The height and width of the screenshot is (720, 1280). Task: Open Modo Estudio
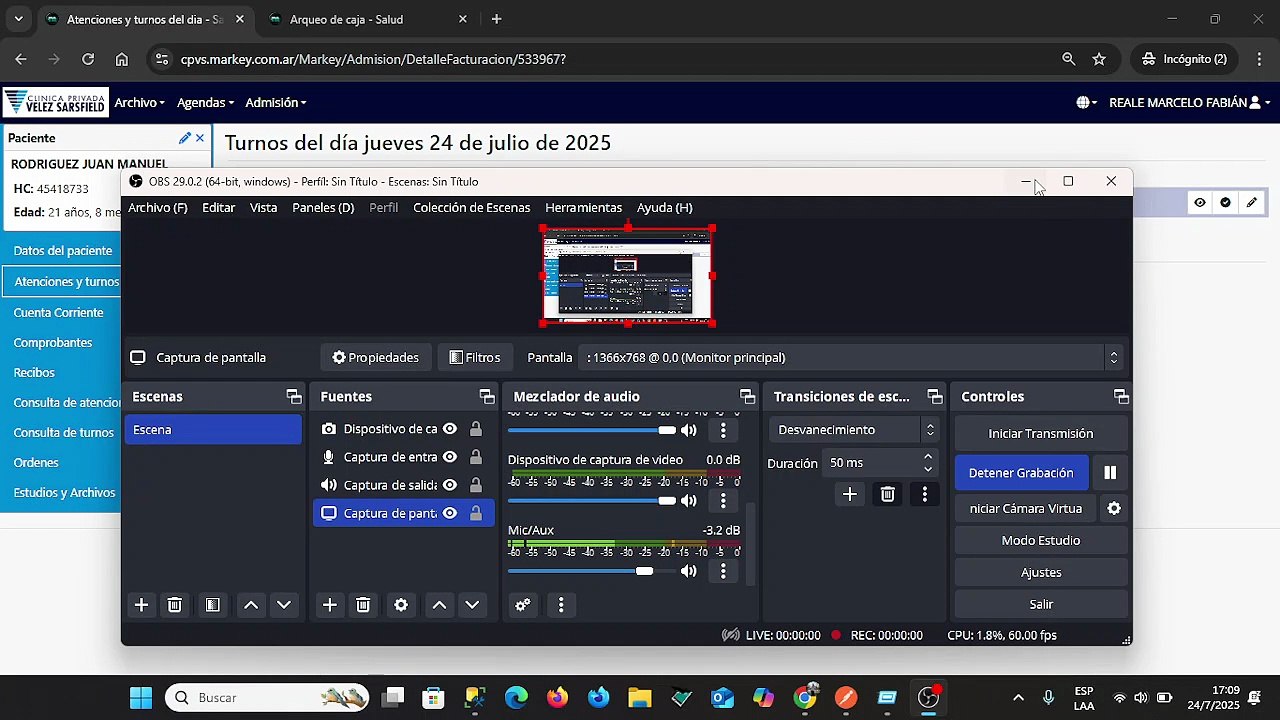(1041, 540)
